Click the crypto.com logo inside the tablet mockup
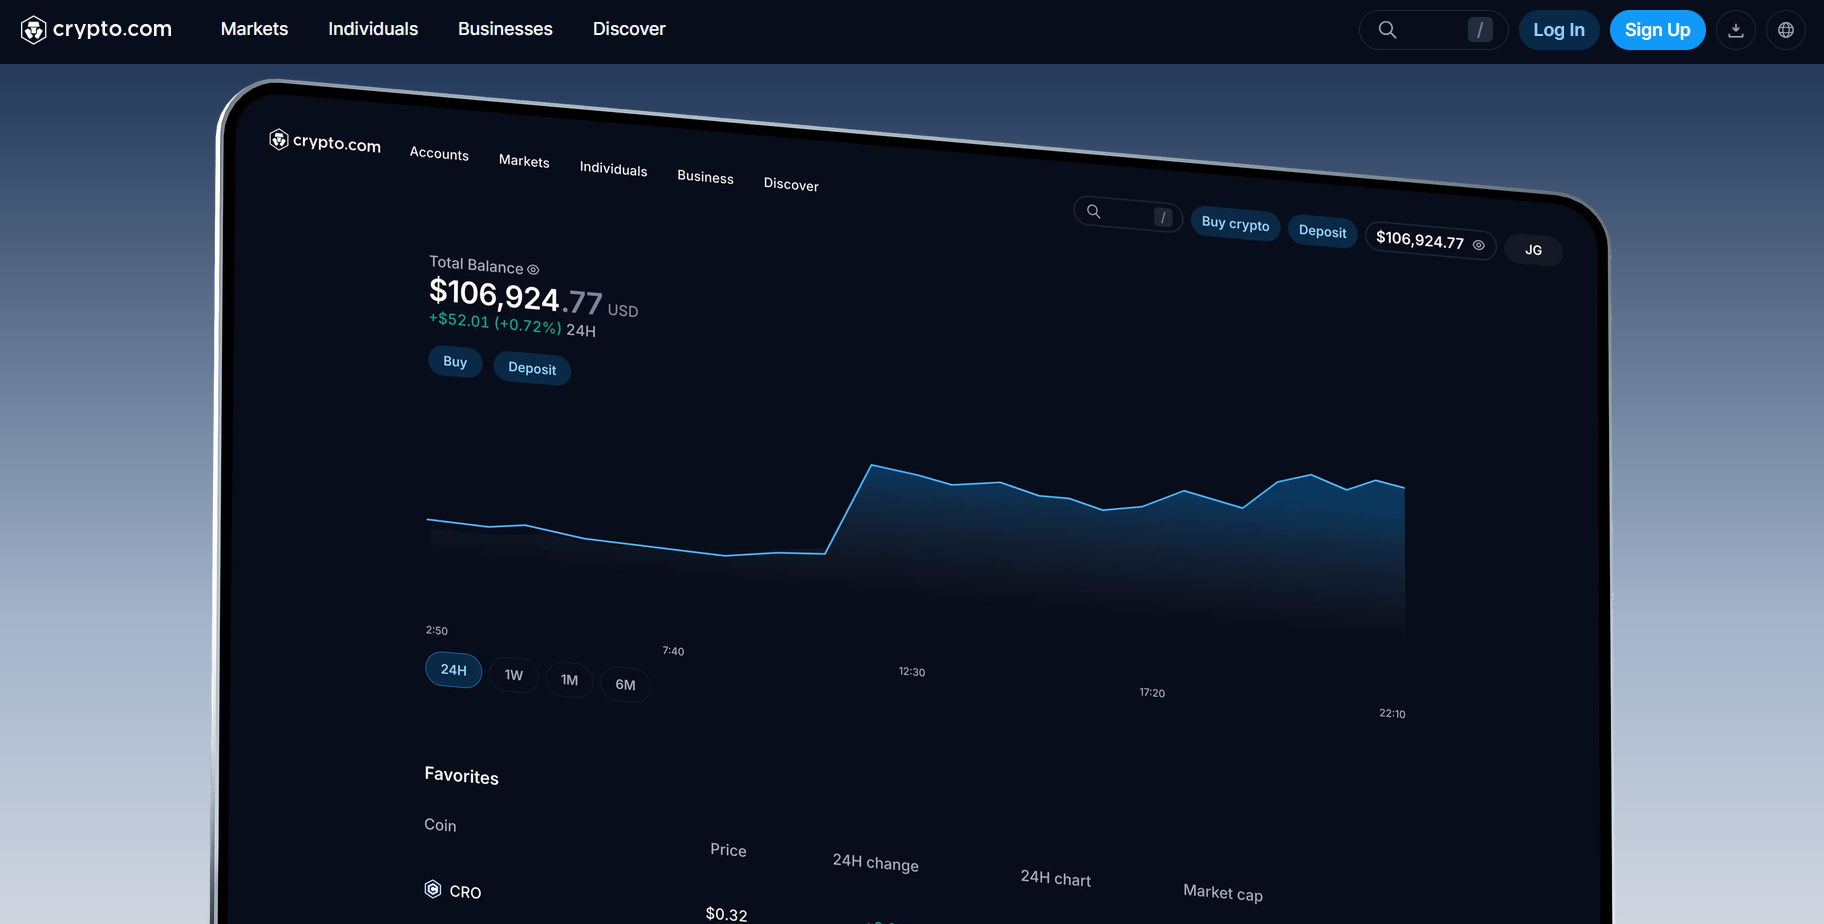The image size is (1824, 924). pos(325,142)
